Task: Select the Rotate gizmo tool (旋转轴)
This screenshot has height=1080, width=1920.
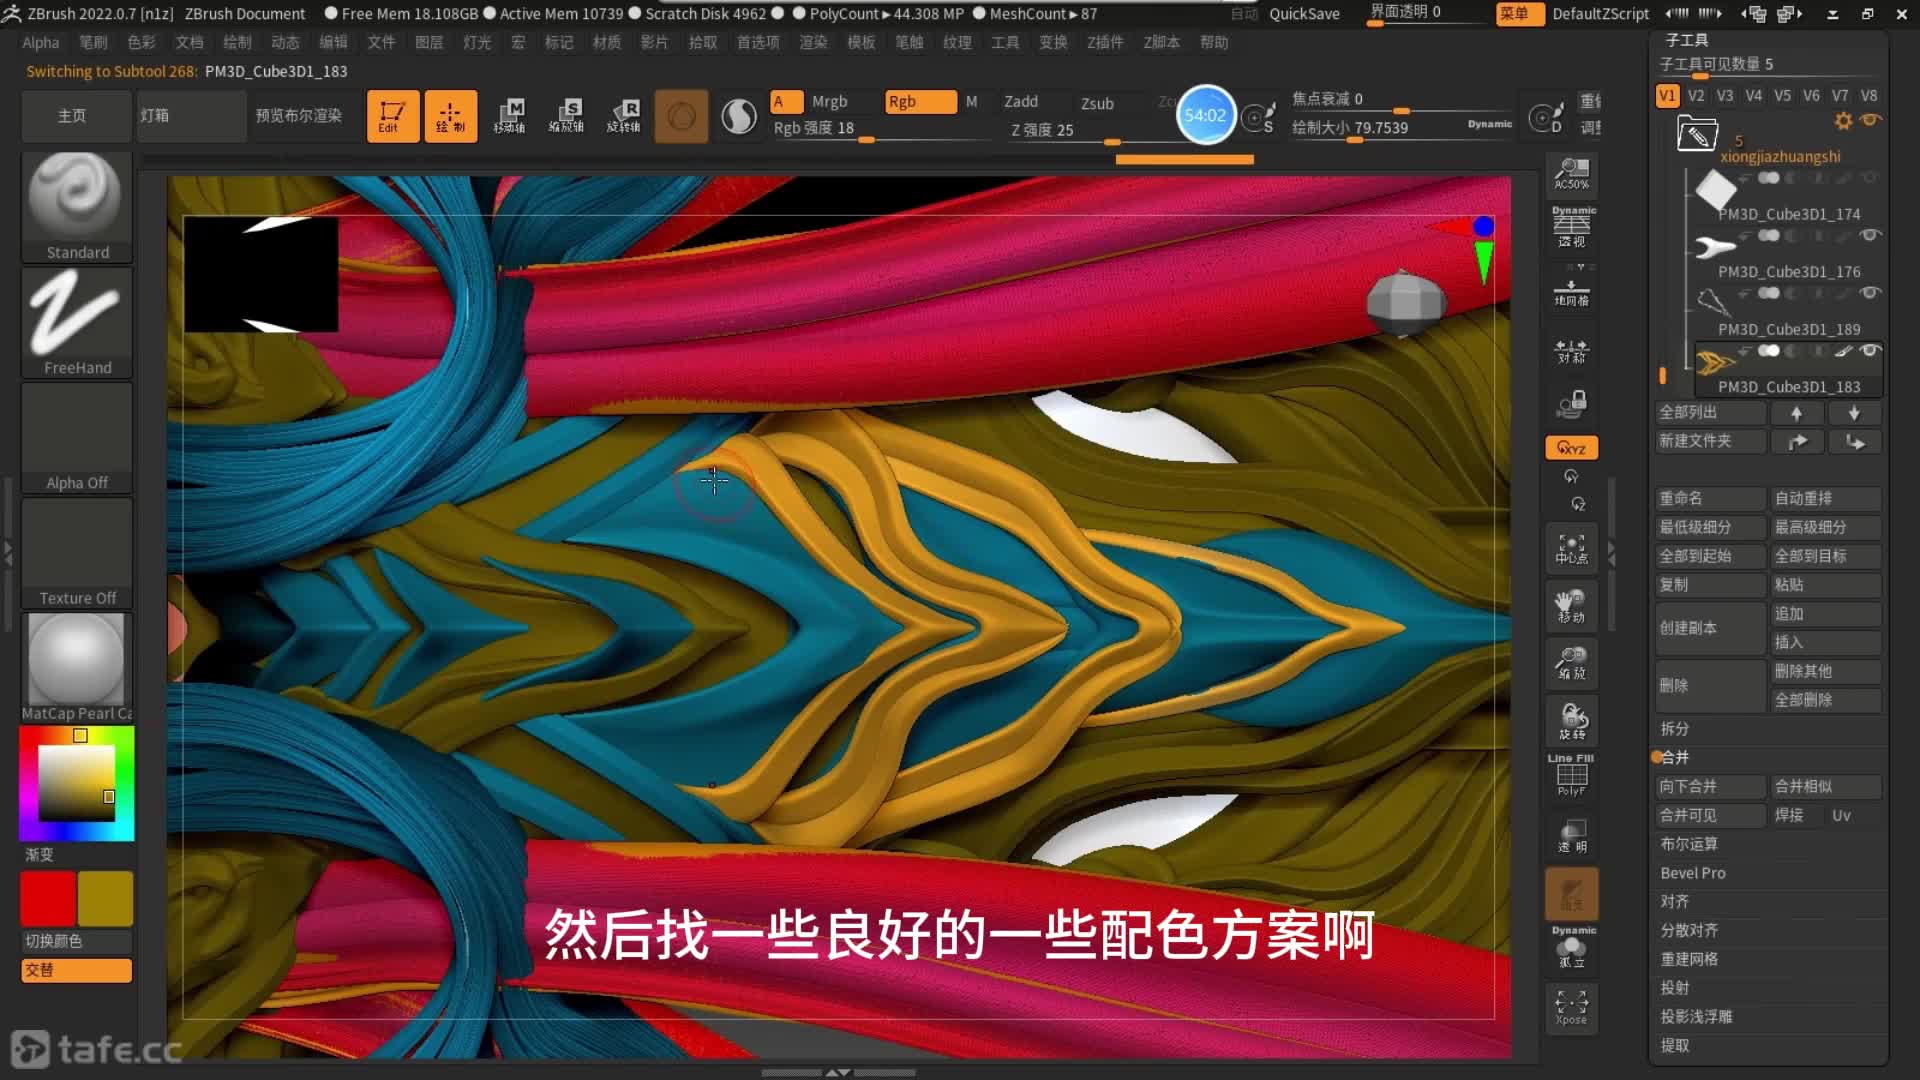Action: [624, 116]
